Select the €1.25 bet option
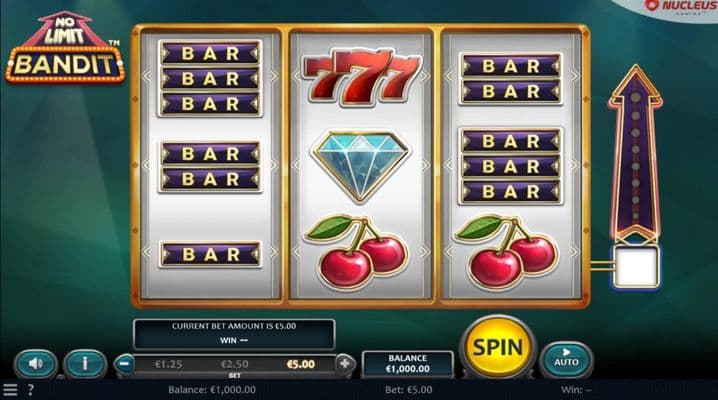 point(169,364)
